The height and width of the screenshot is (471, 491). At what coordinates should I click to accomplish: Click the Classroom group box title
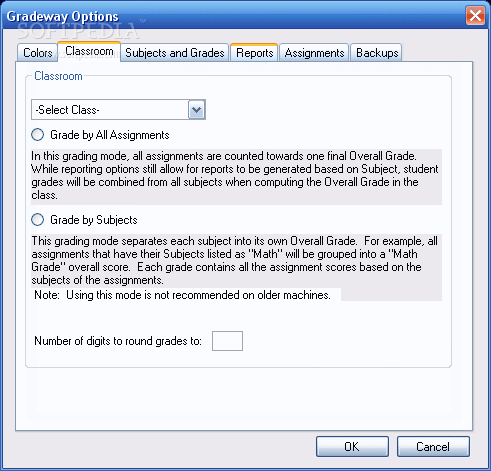pyautogui.click(x=58, y=76)
